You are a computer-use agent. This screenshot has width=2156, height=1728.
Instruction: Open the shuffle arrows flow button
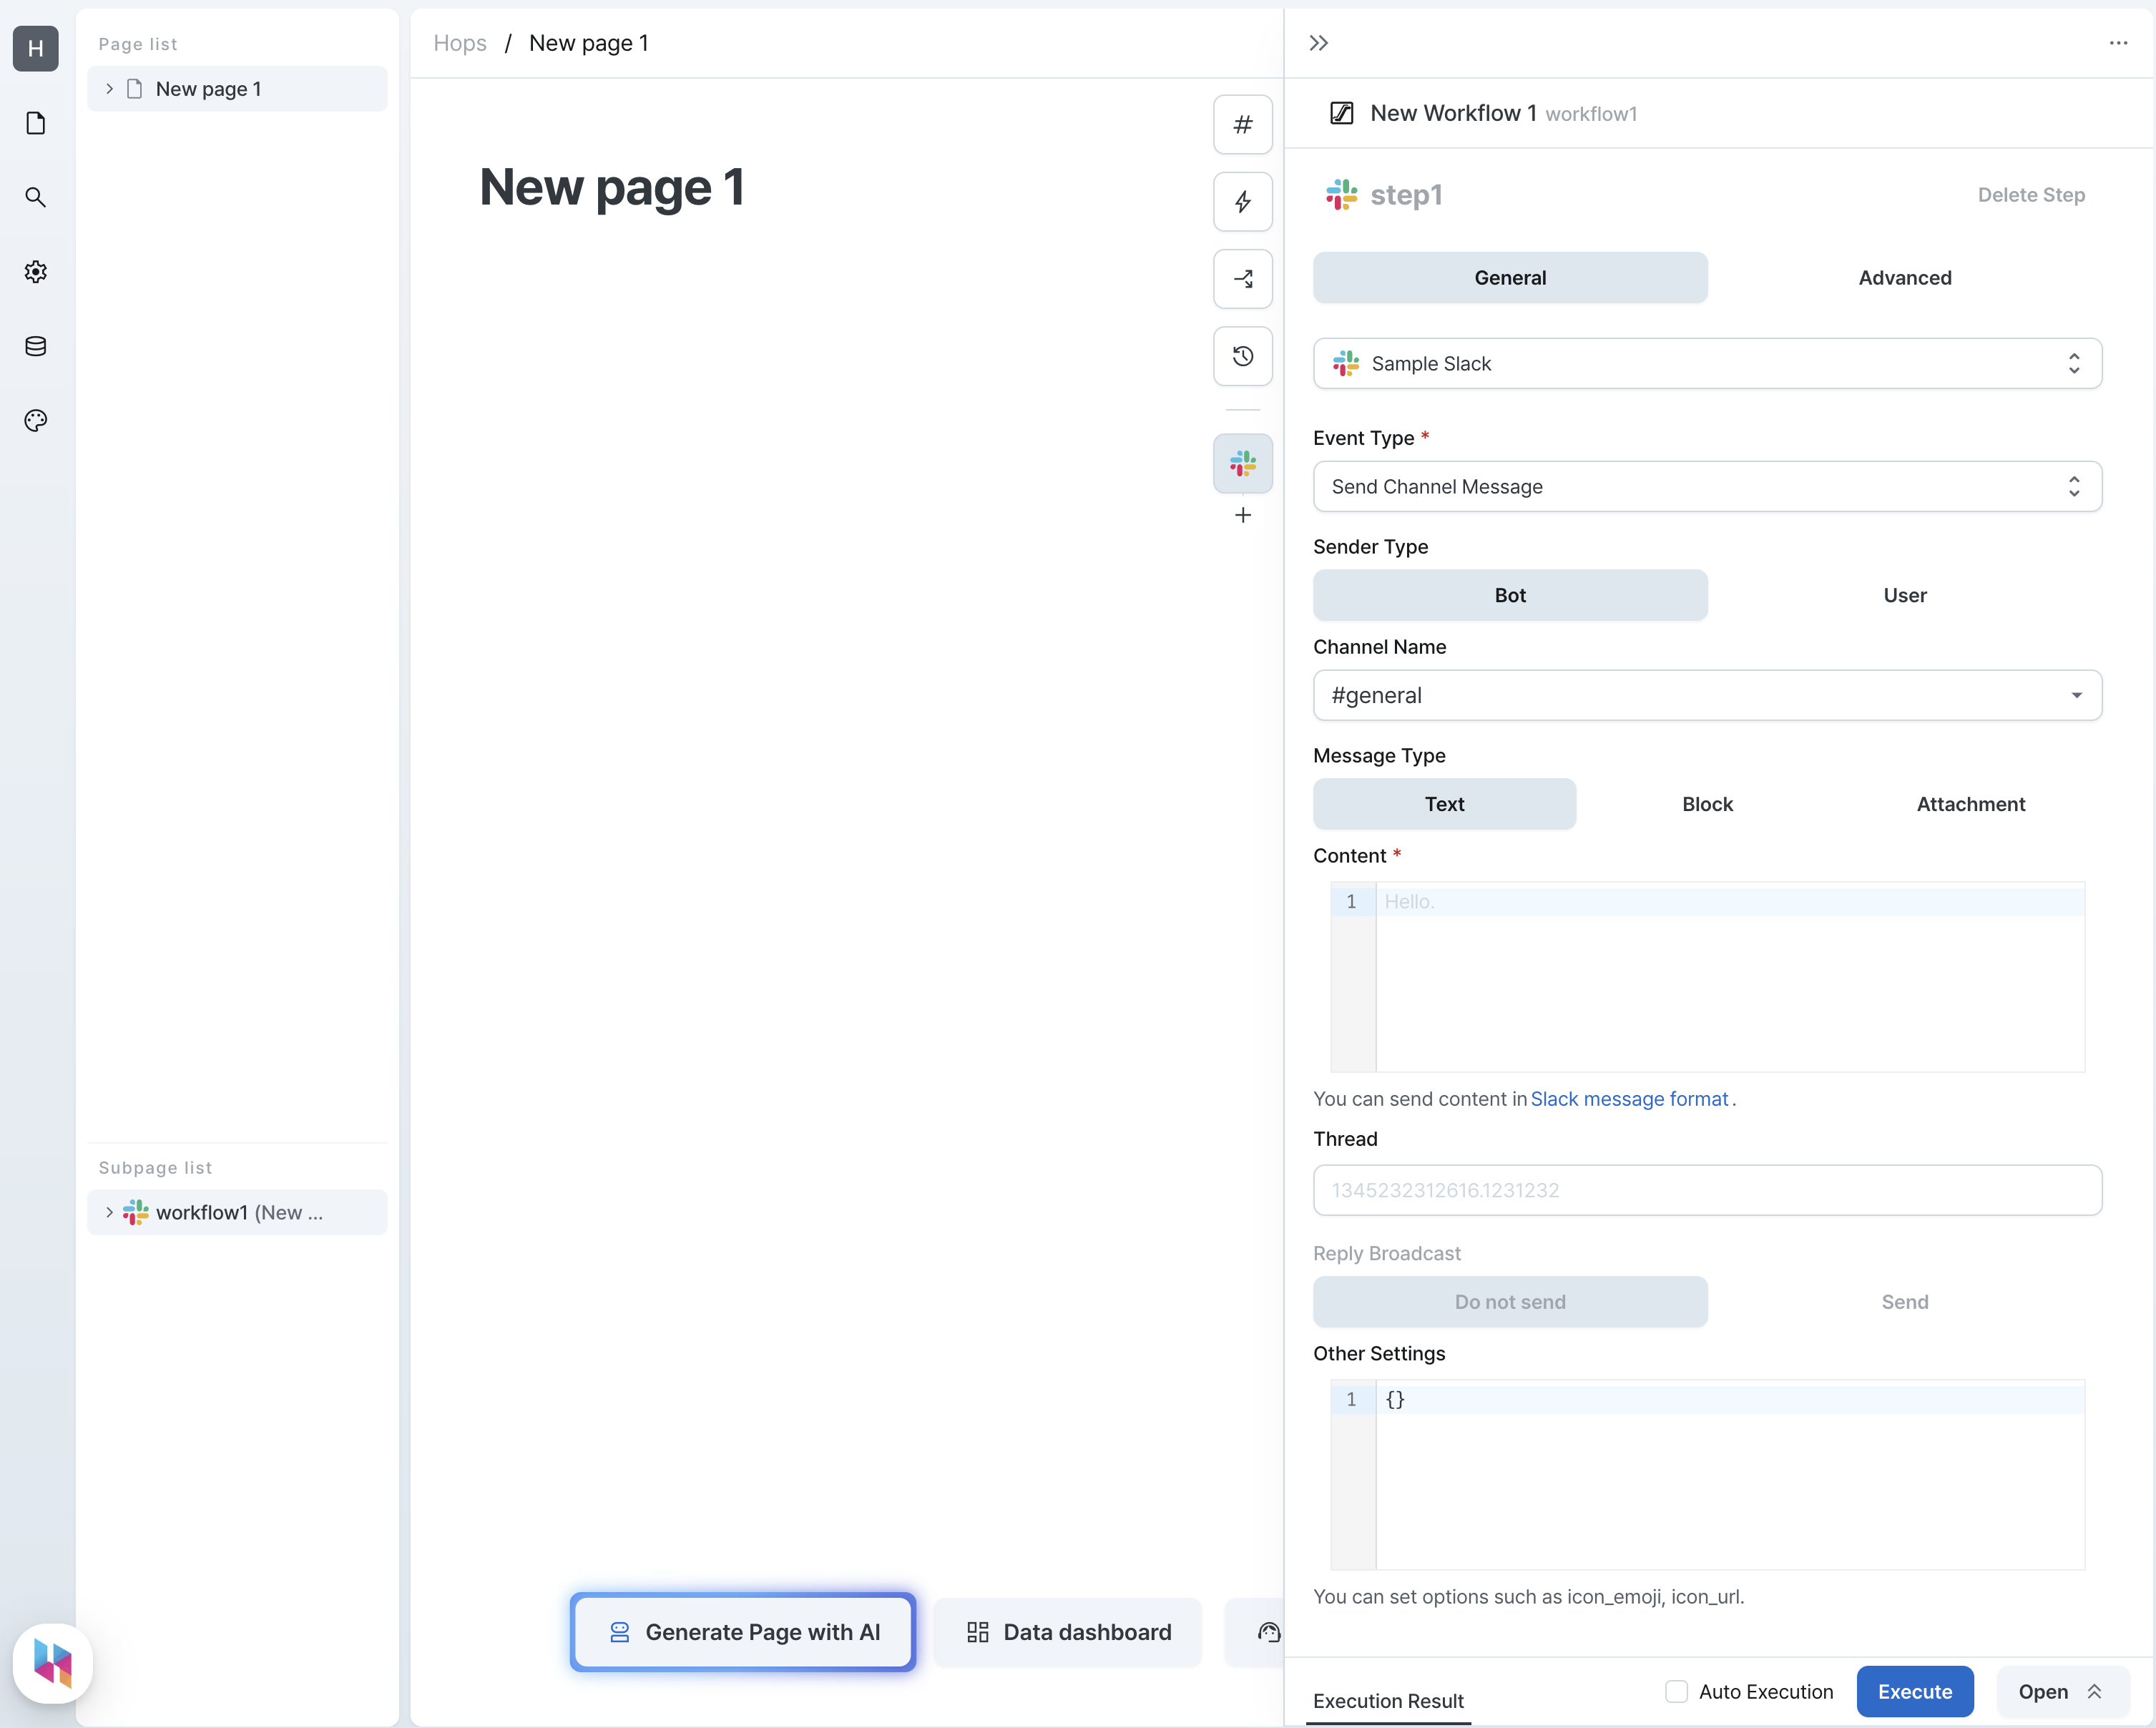[x=1242, y=279]
